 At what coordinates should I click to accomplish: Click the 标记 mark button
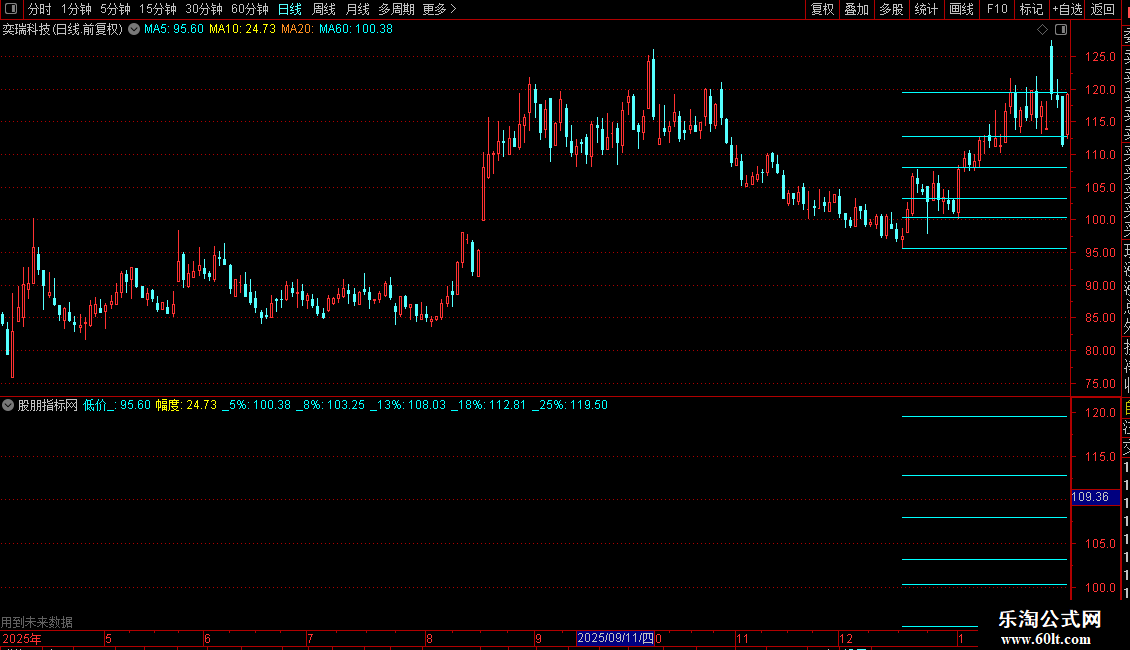(x=1031, y=9)
